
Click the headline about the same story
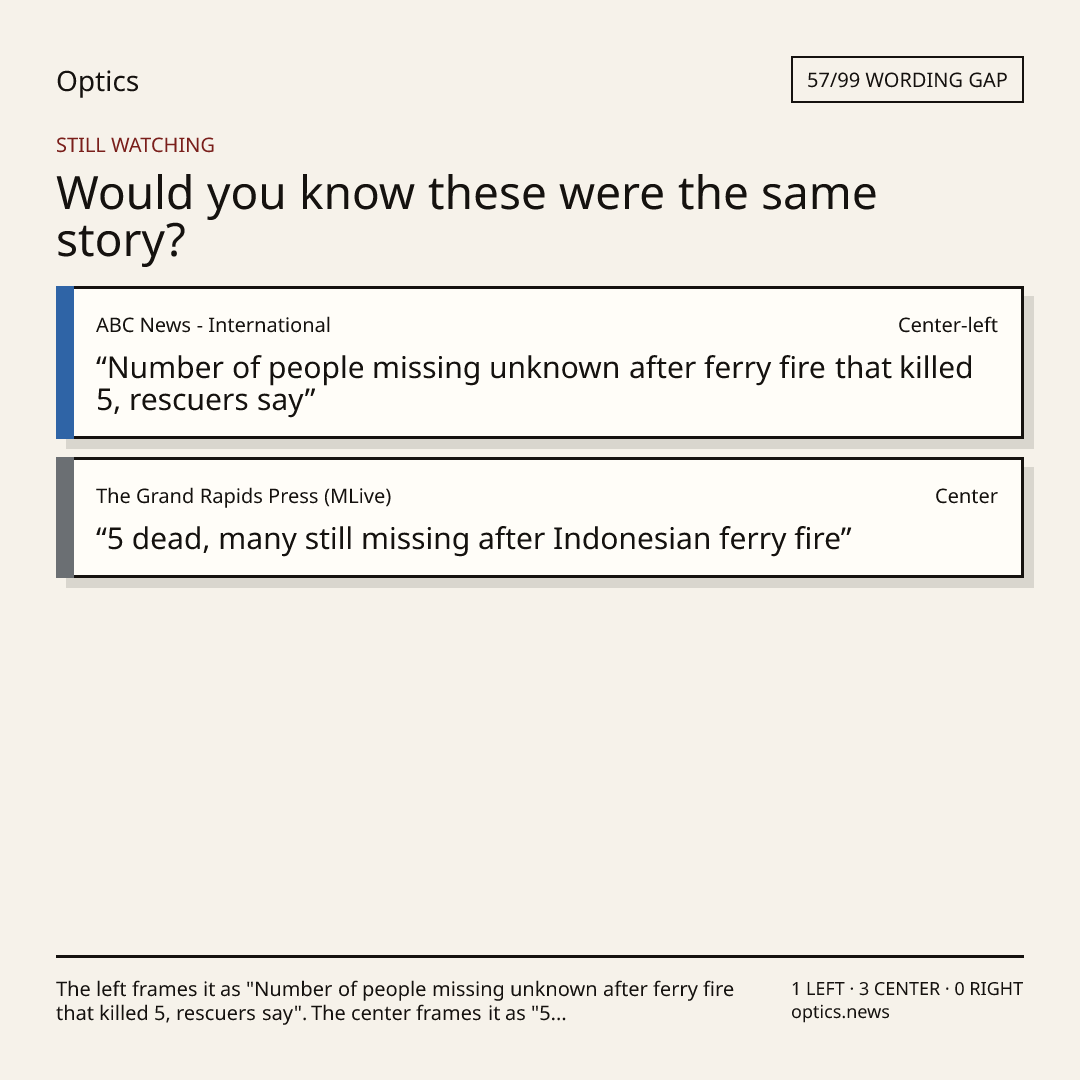pos(466,216)
